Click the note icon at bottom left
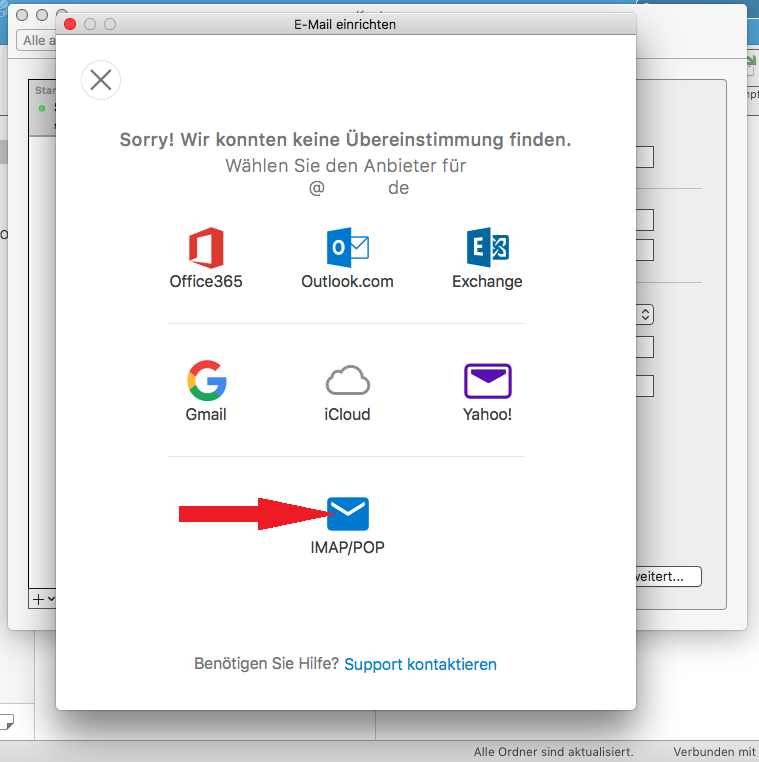The height and width of the screenshot is (762, 759). (6, 721)
